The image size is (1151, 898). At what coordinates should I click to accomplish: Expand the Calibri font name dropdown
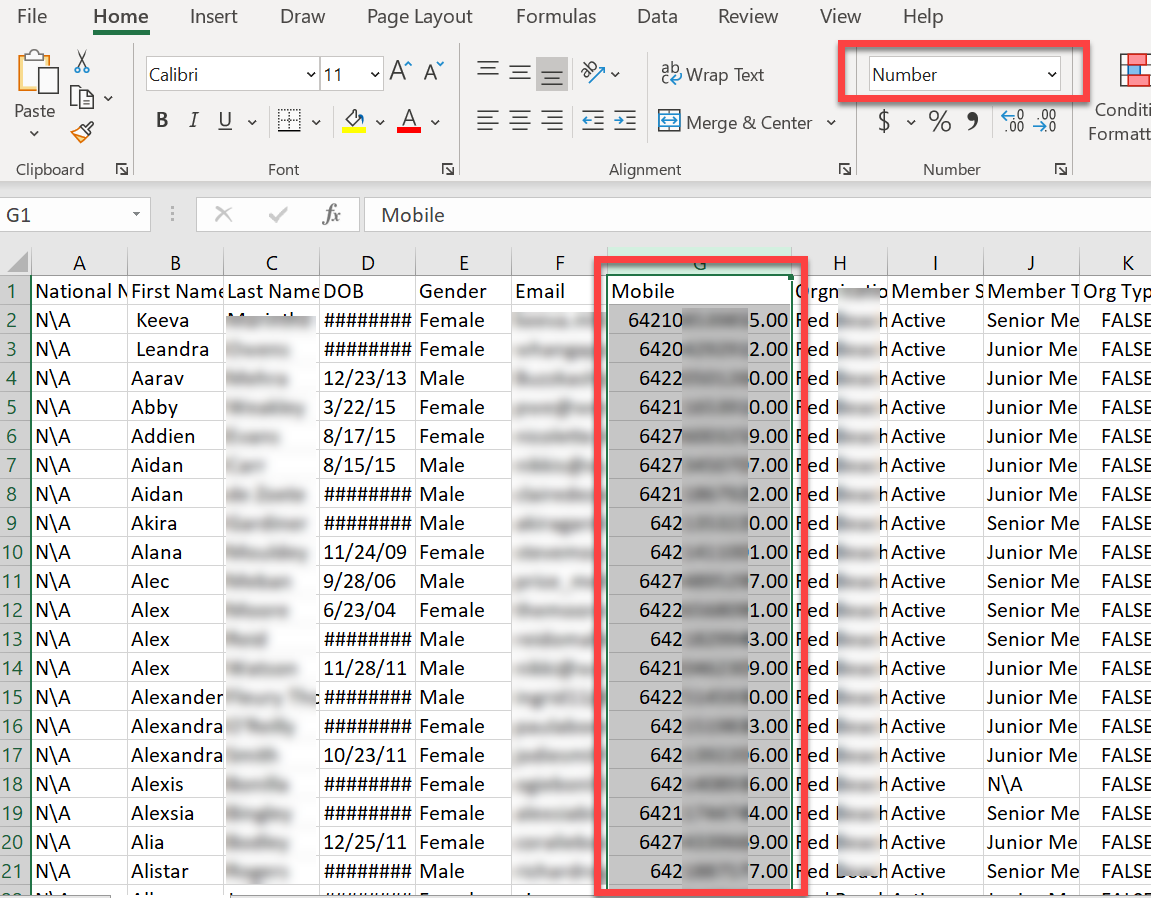click(x=311, y=75)
